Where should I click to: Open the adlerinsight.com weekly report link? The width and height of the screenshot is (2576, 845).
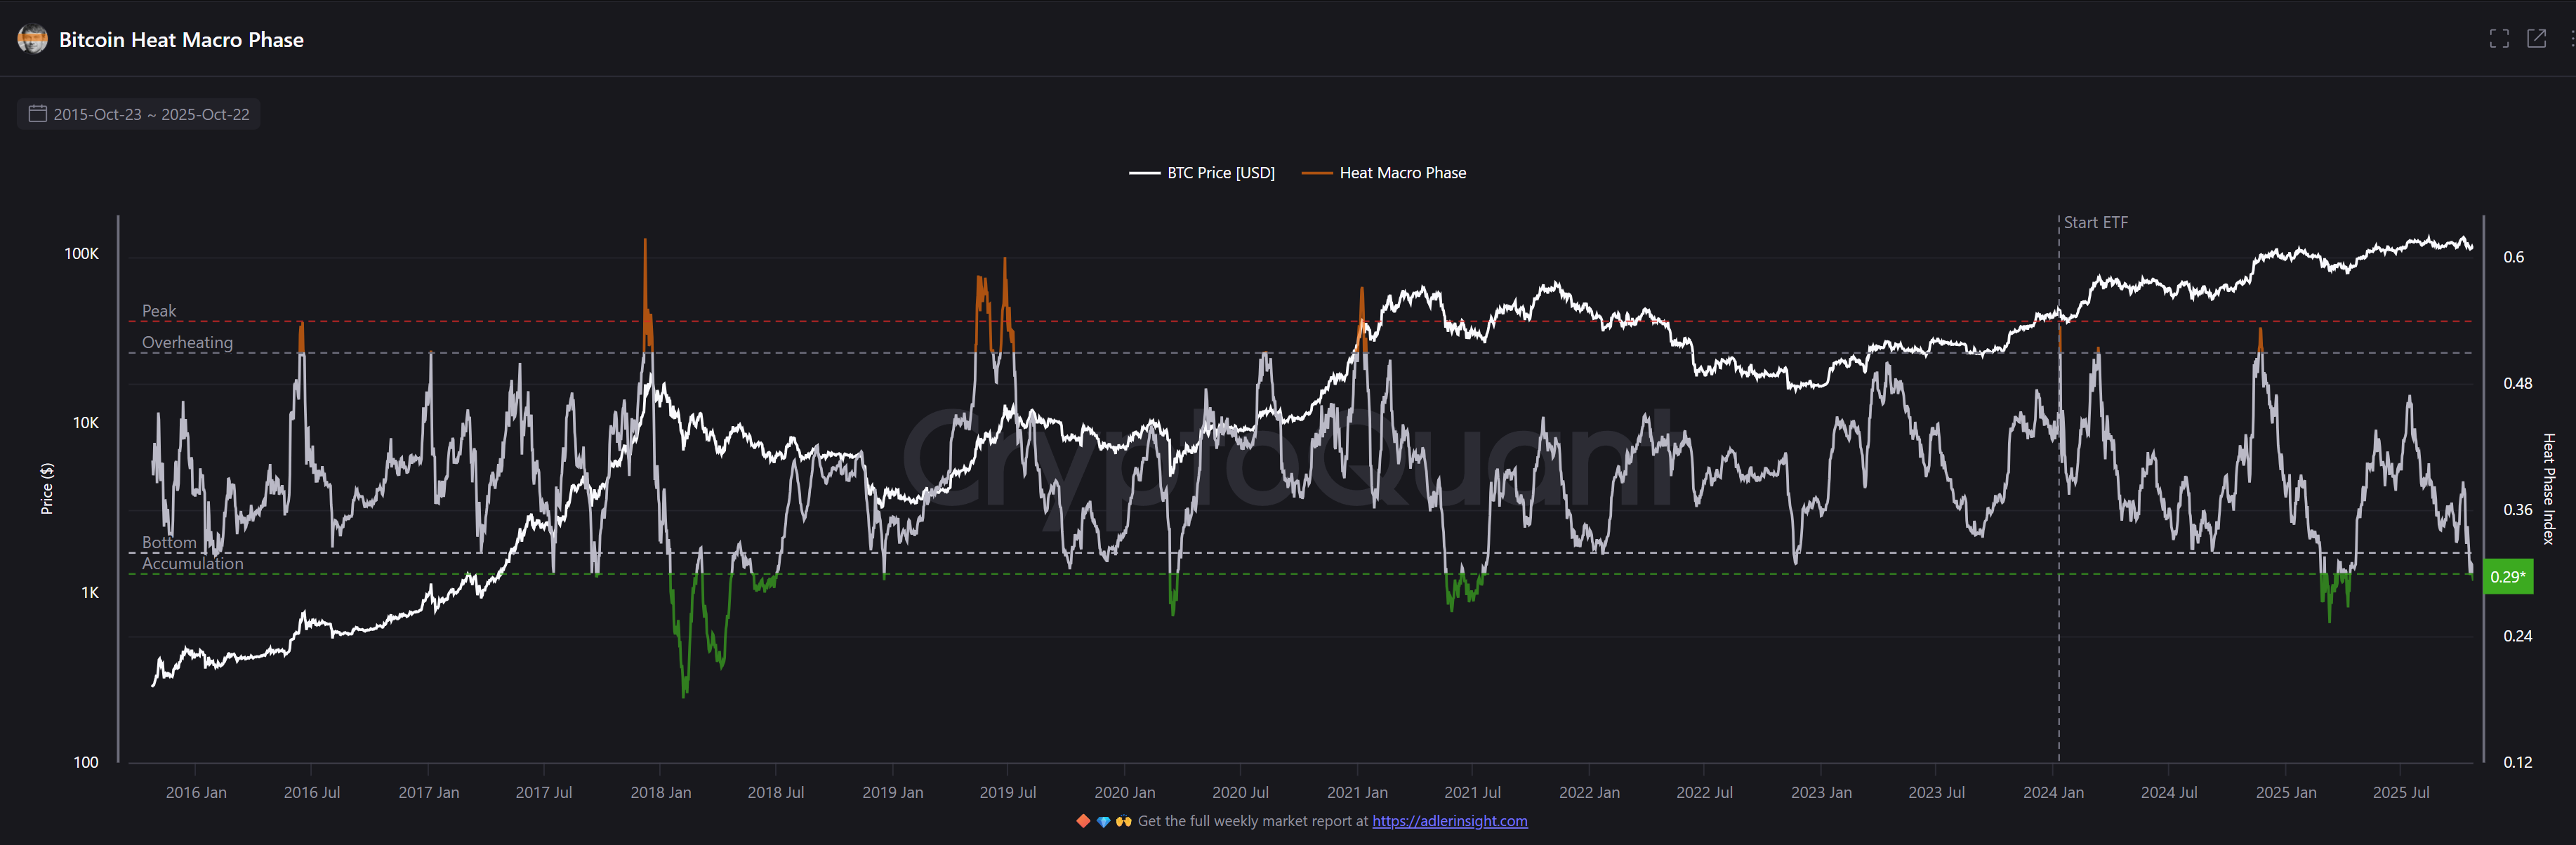[x=1449, y=821]
